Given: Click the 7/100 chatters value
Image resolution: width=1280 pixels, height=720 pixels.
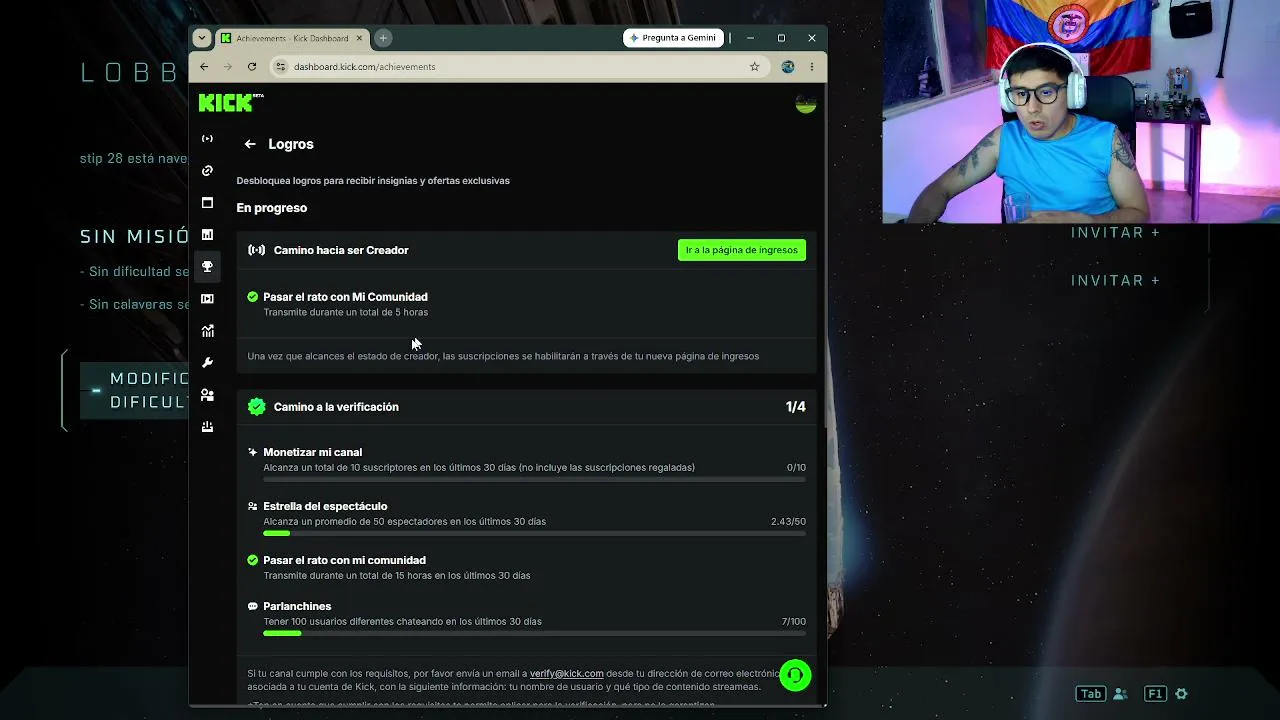Looking at the screenshot, I should (x=794, y=622).
